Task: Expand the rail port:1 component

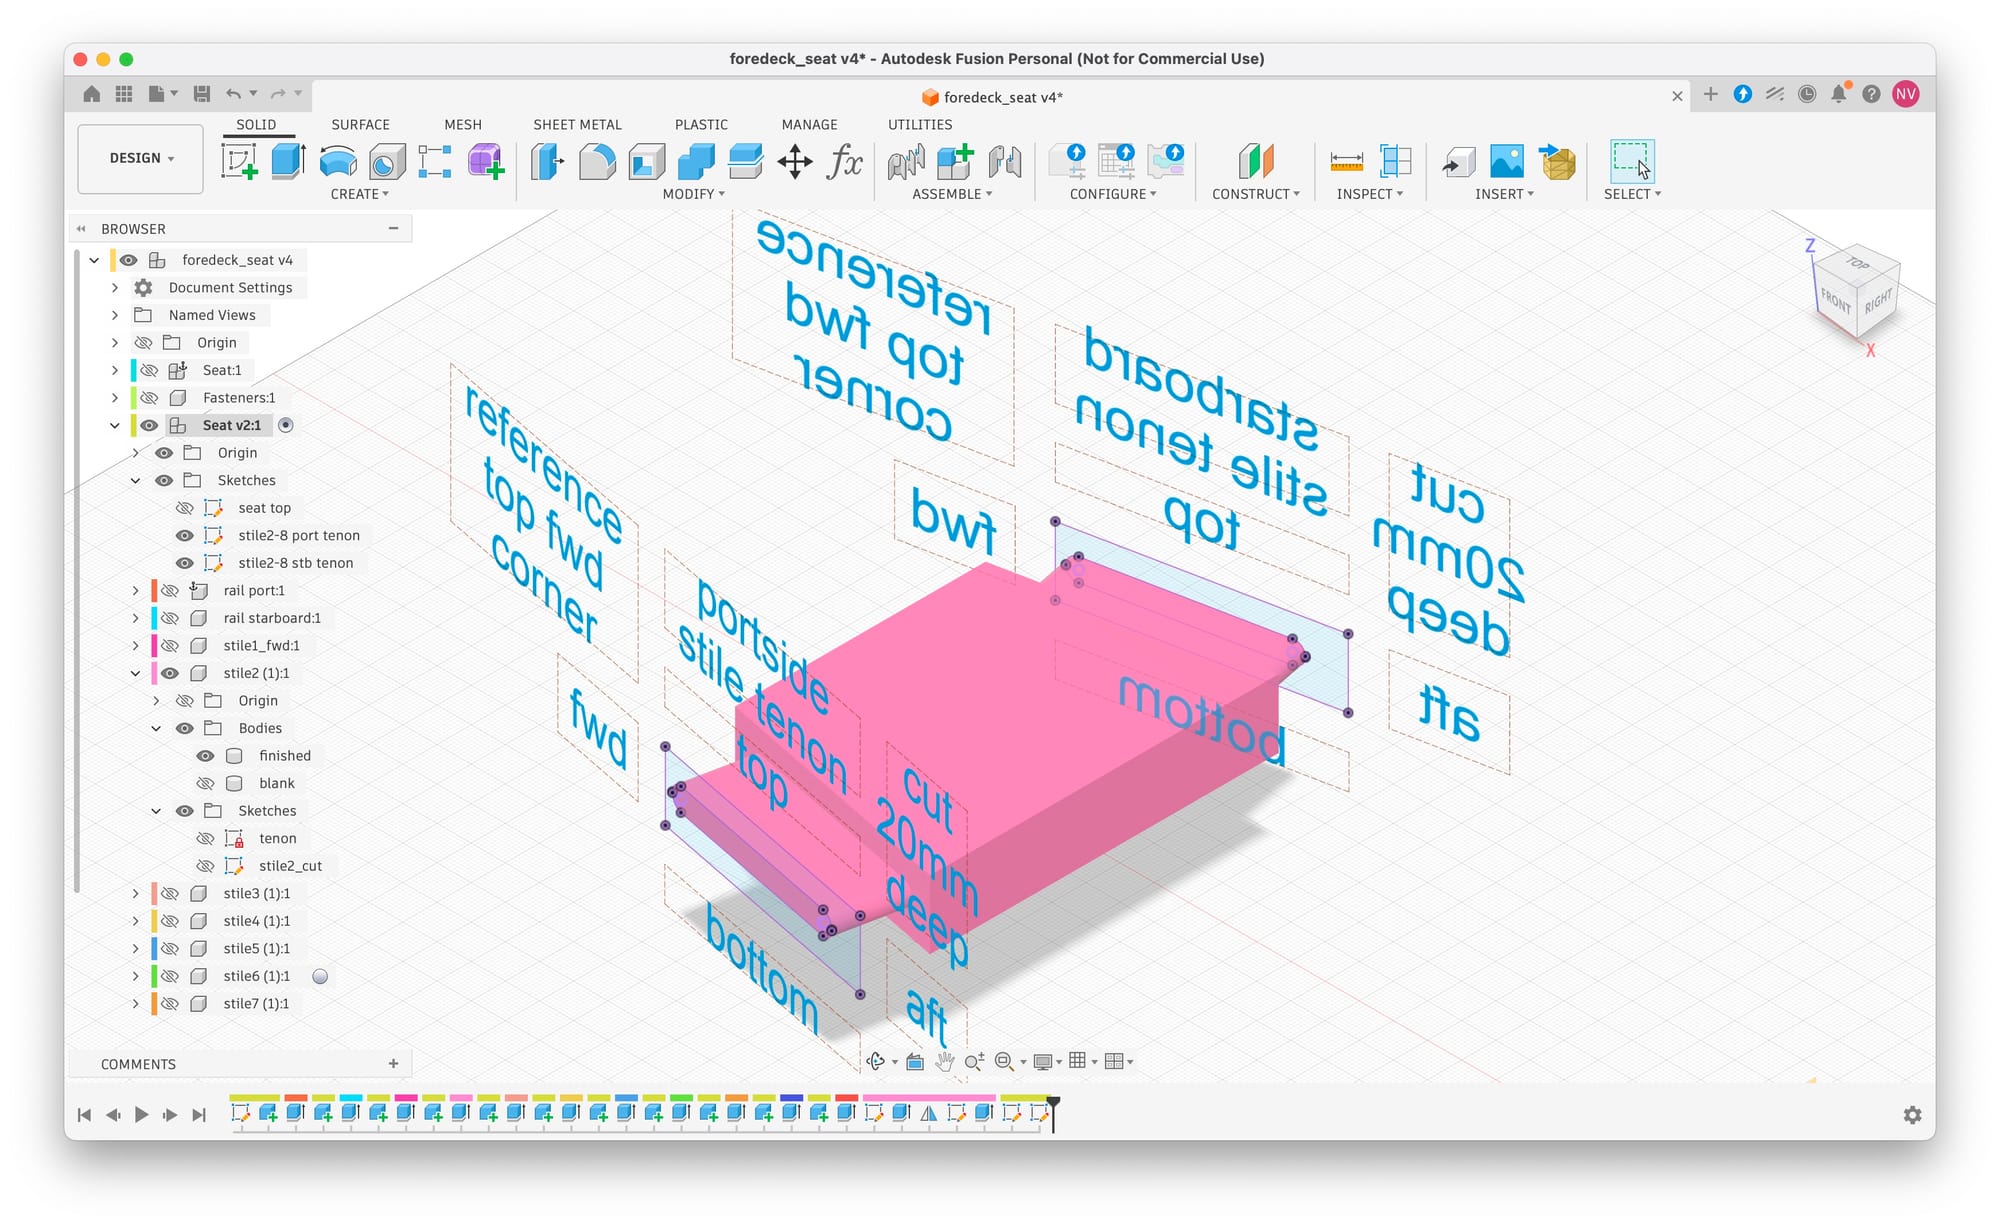Action: [x=135, y=591]
